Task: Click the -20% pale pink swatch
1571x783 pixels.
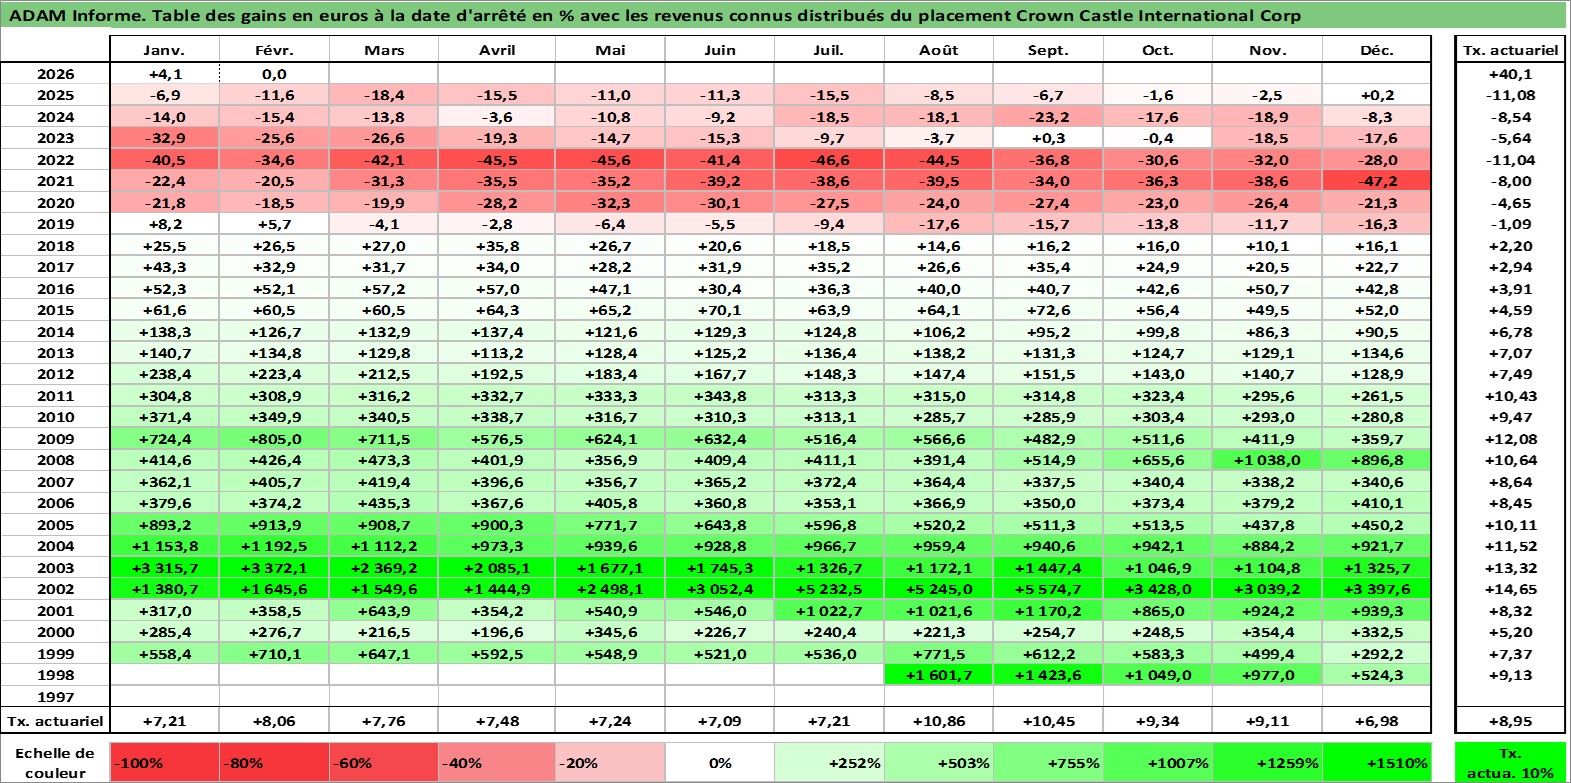Action: click(610, 763)
